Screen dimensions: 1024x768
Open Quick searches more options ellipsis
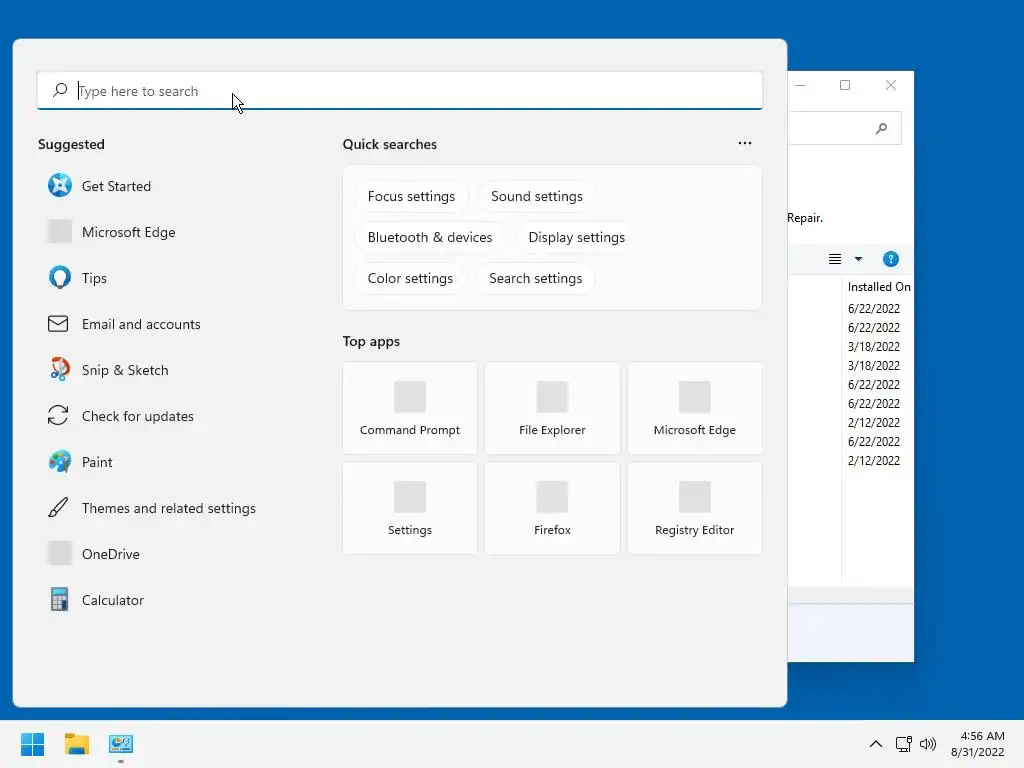pyautogui.click(x=744, y=143)
